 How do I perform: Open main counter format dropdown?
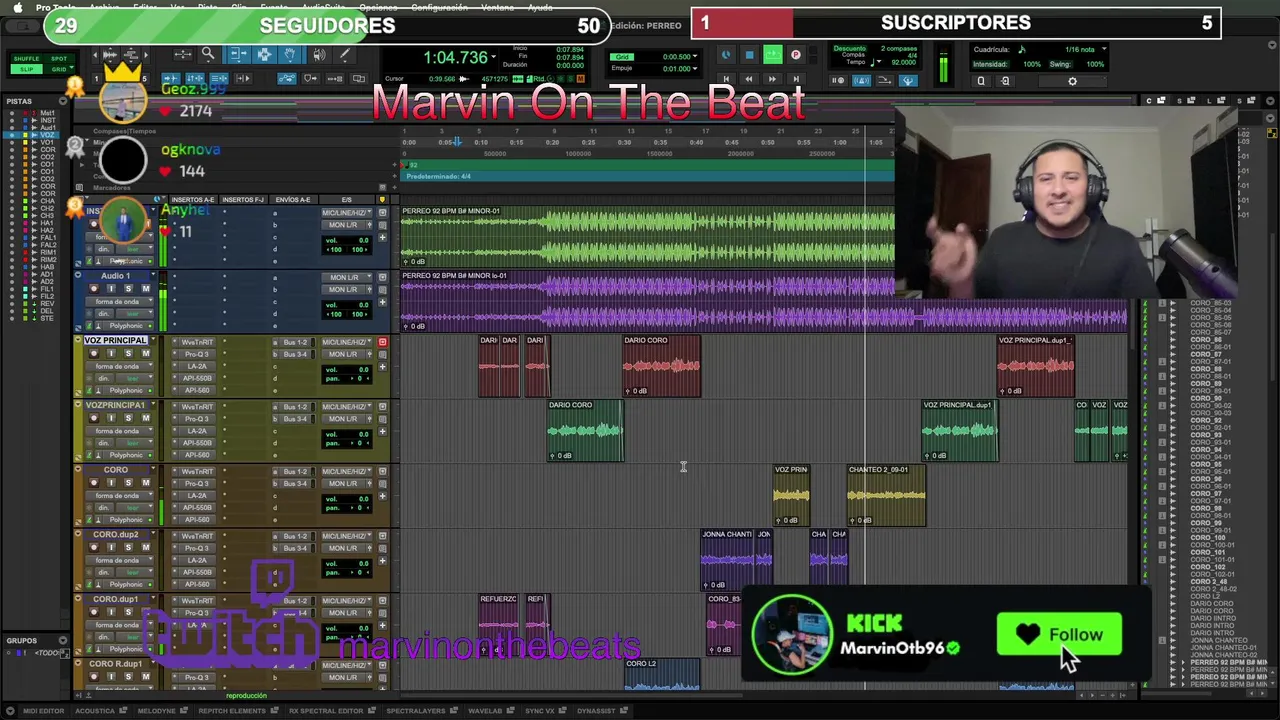(492, 57)
